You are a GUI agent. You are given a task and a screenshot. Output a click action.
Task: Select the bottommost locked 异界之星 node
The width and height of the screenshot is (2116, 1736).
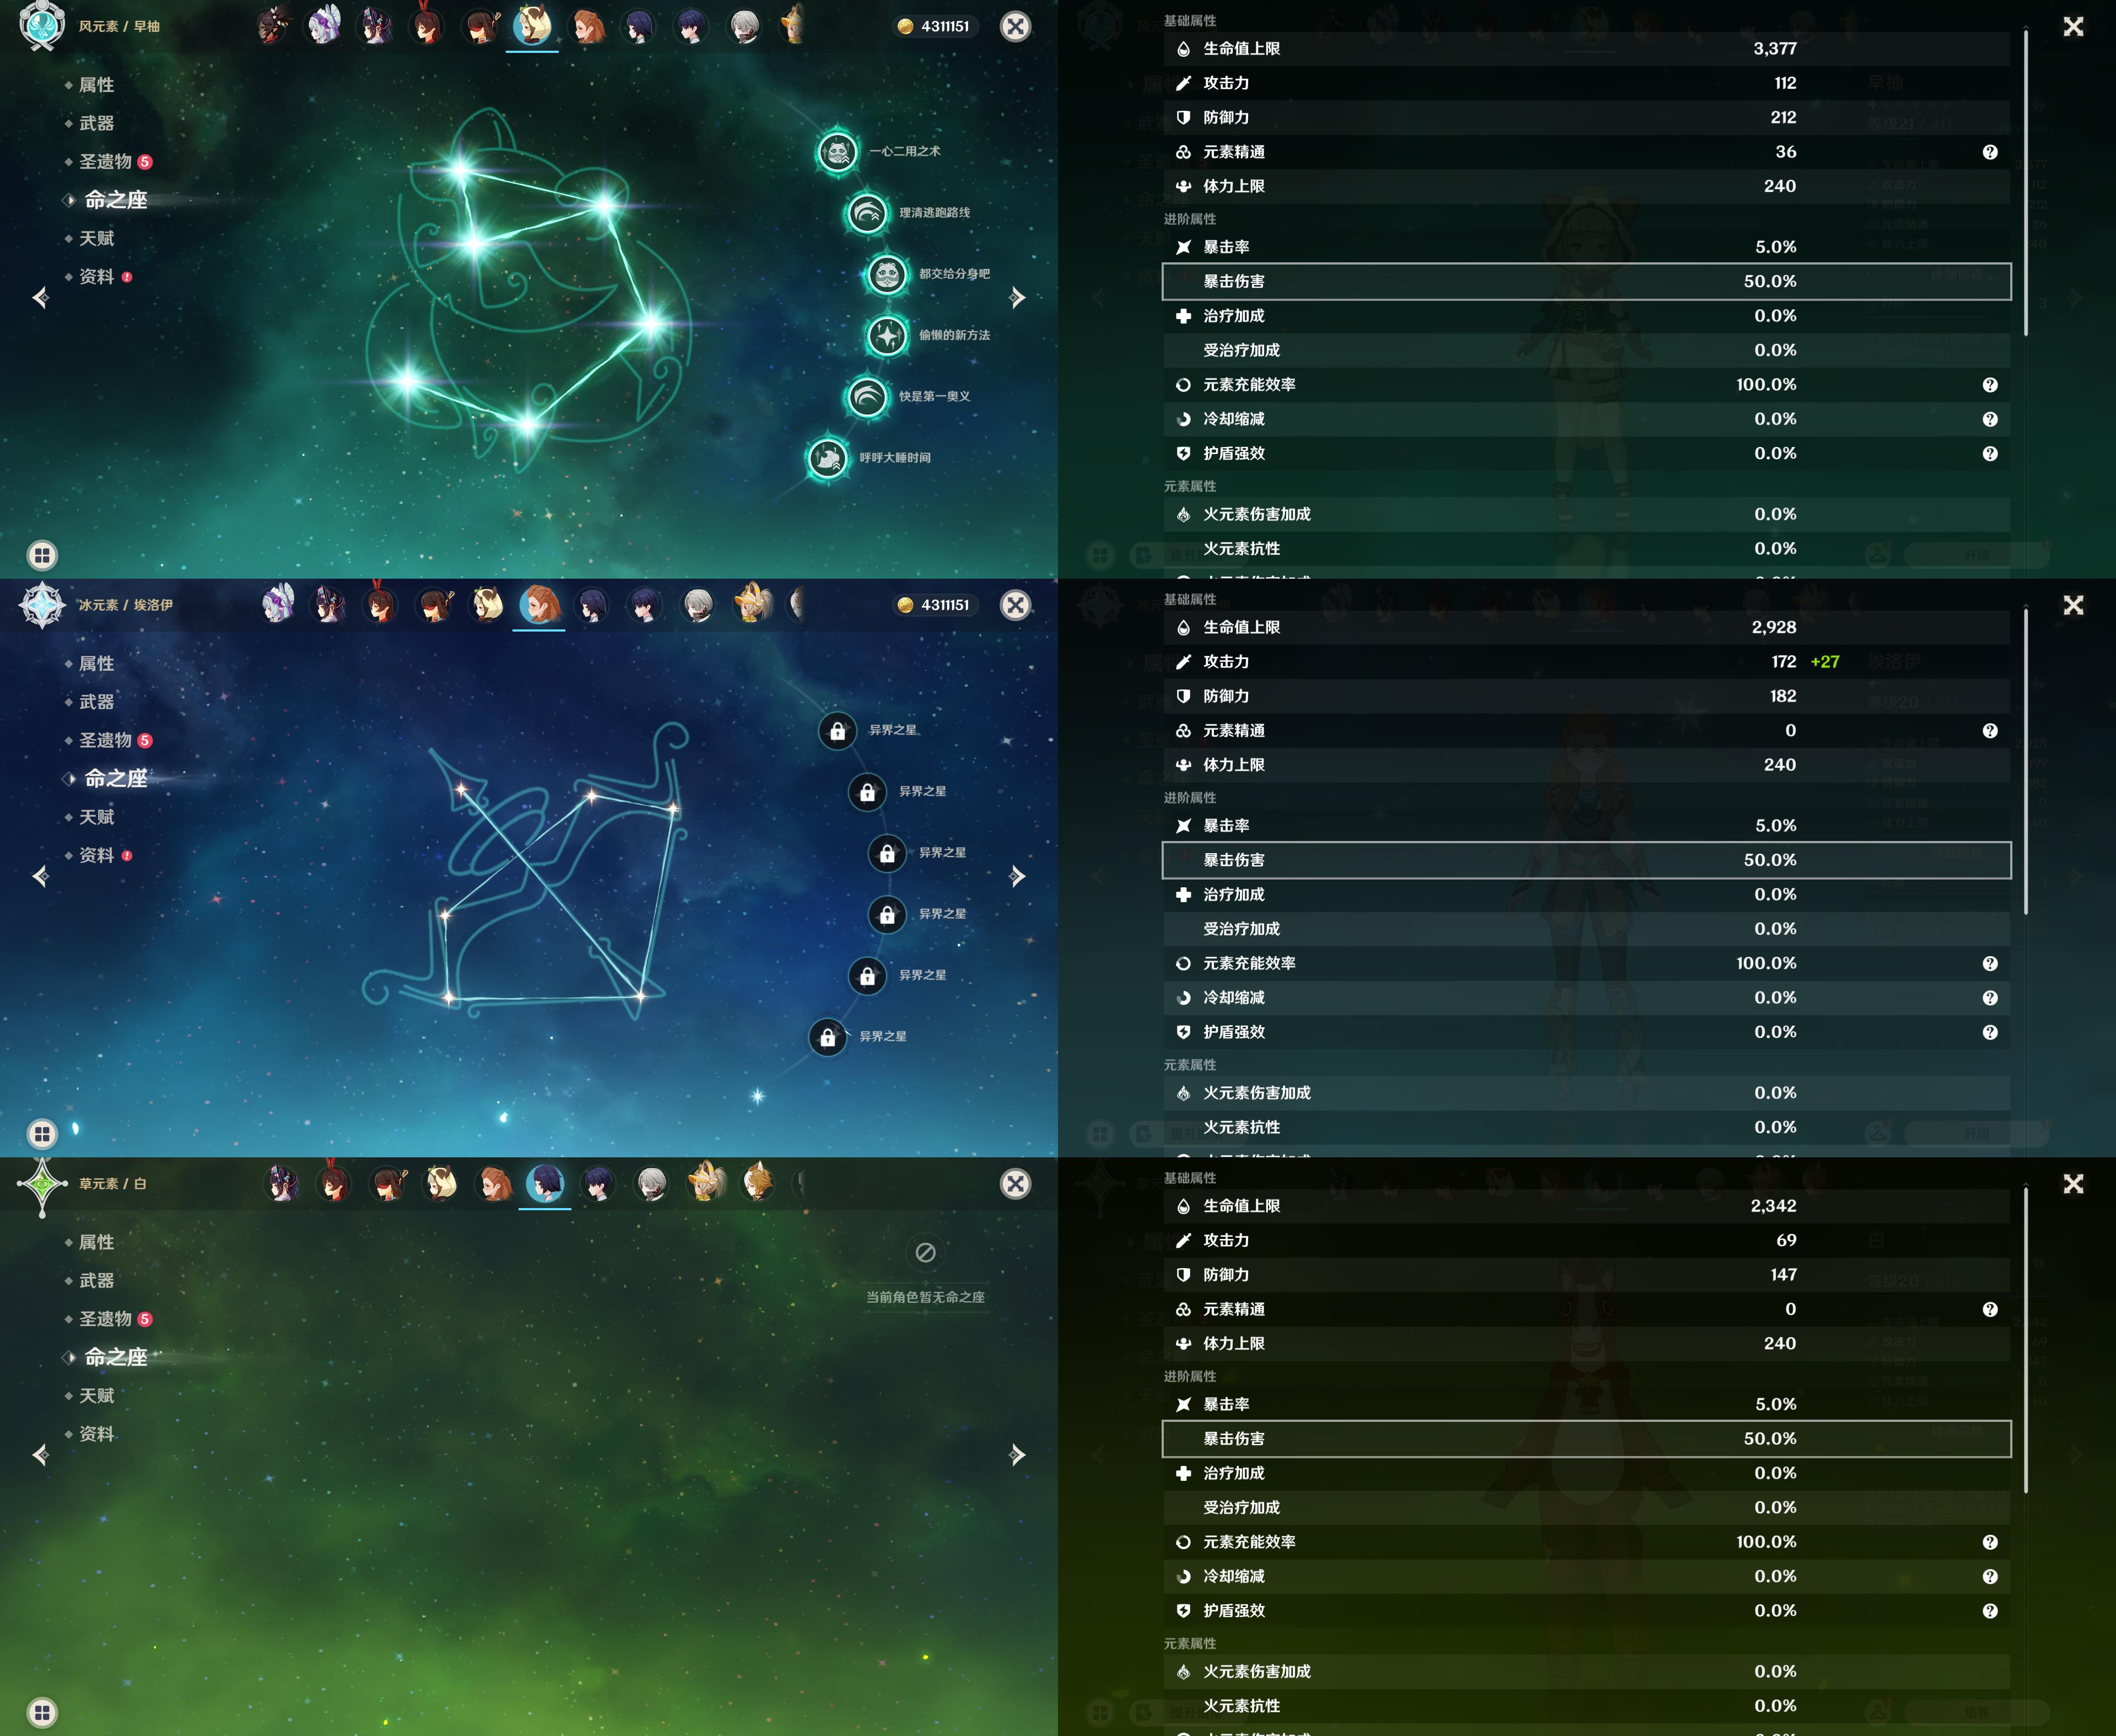click(x=828, y=1037)
